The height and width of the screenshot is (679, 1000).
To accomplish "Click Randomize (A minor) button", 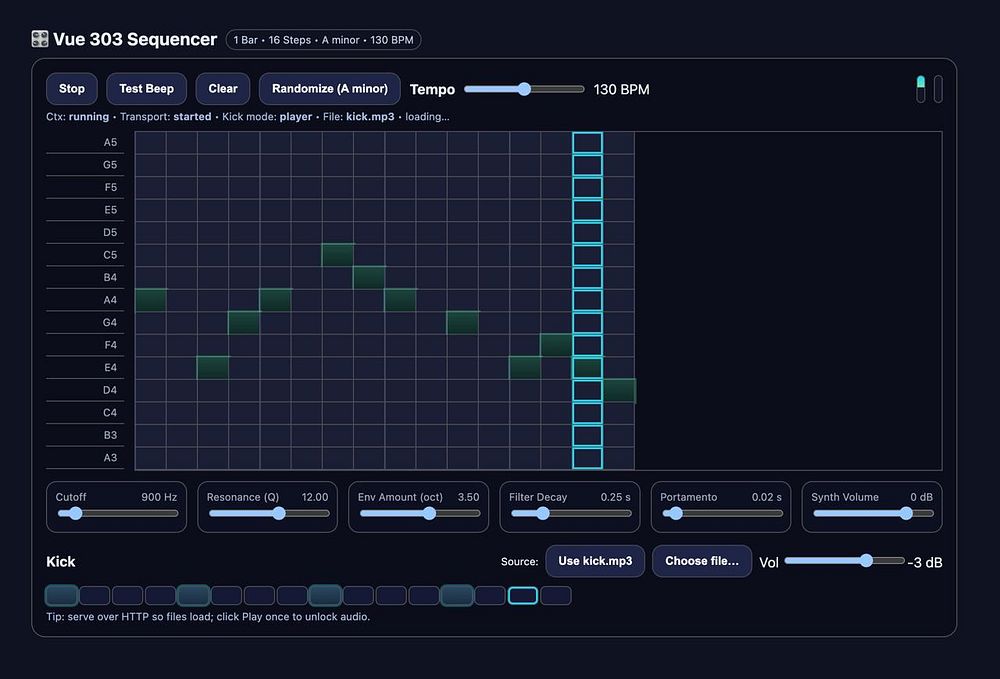I will point(330,89).
